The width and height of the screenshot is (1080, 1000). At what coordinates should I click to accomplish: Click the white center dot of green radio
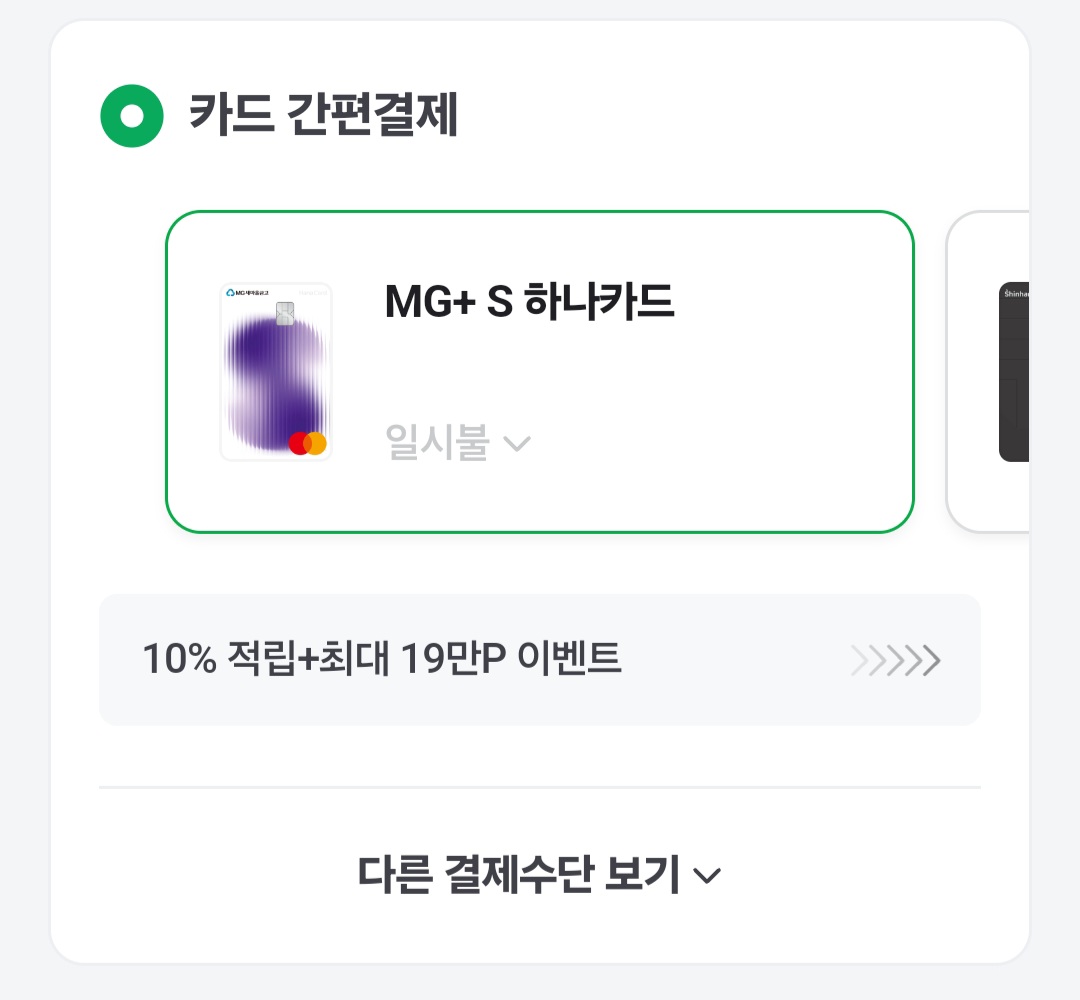(131, 117)
